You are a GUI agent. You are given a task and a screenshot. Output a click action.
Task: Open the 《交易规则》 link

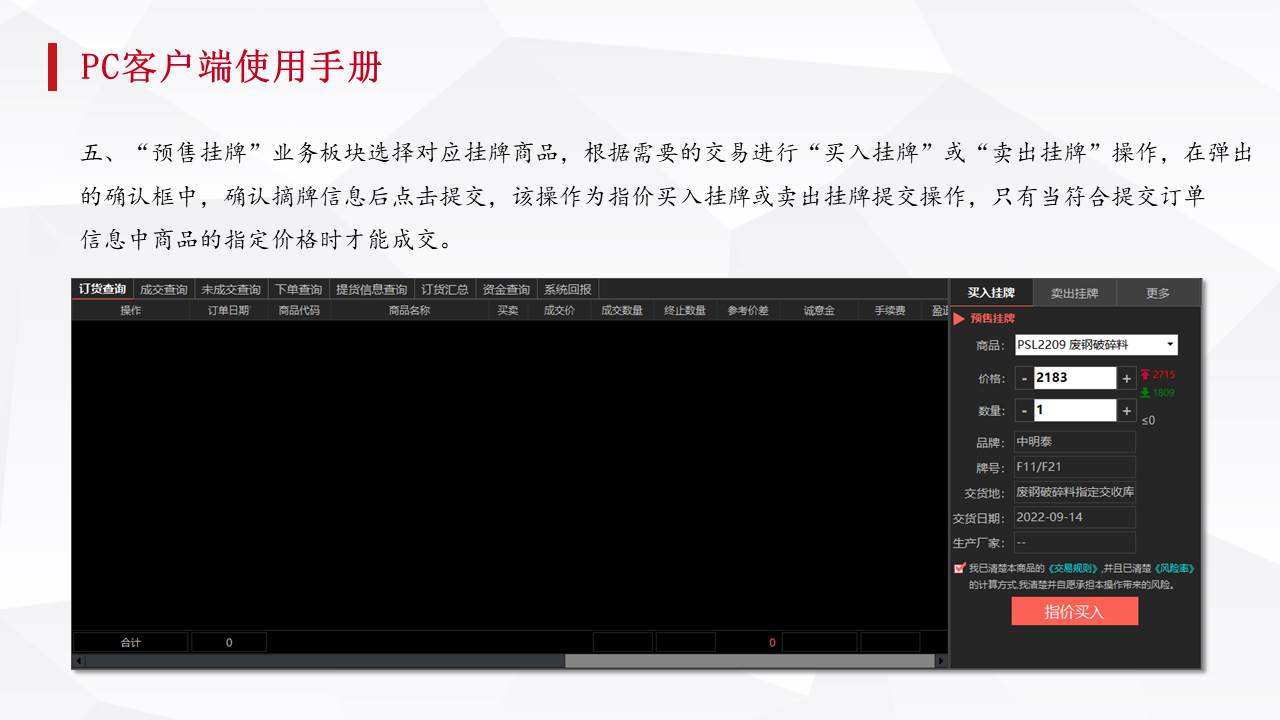coord(1073,568)
